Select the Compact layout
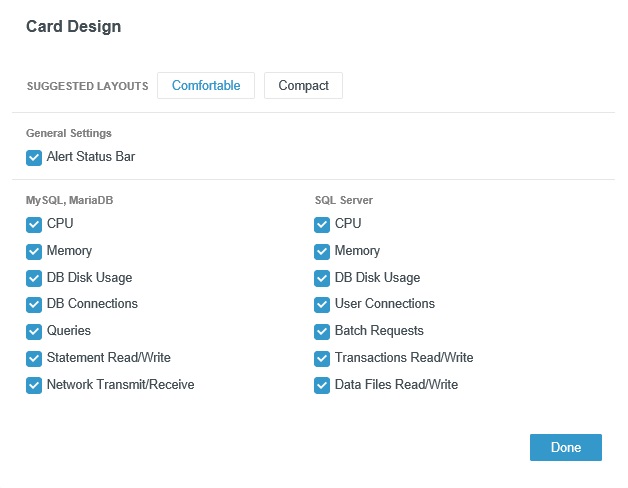628x488 pixels. click(x=303, y=85)
